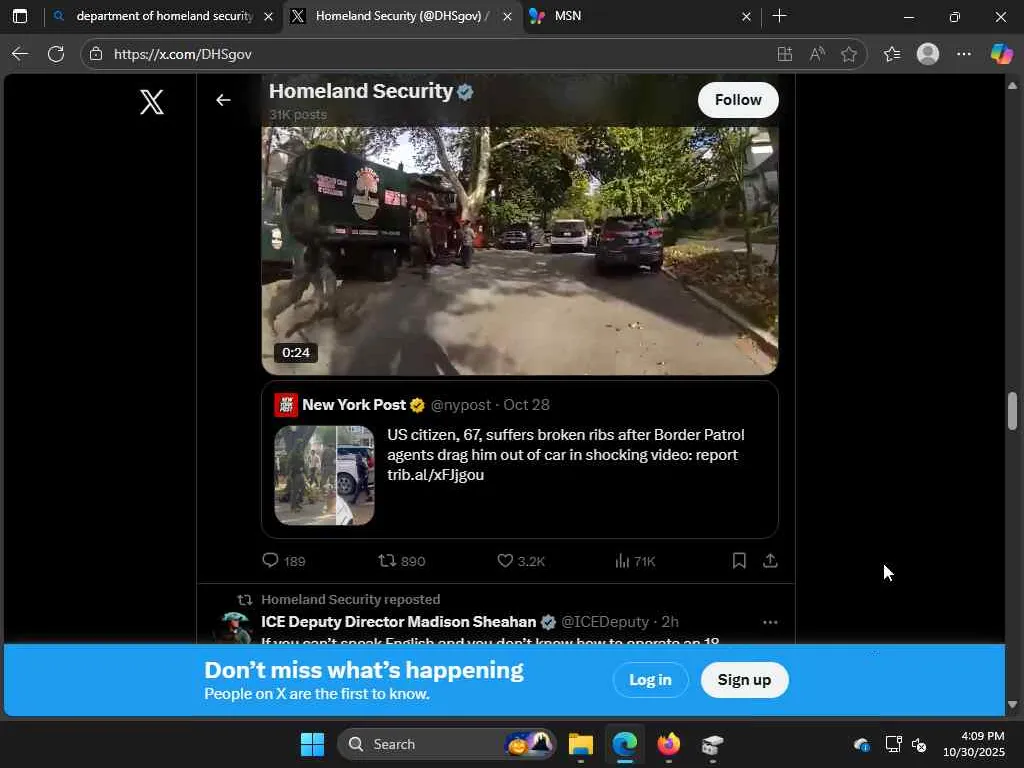1024x768 pixels.
Task: Bookmark the New York Post quote post
Action: pos(739,560)
